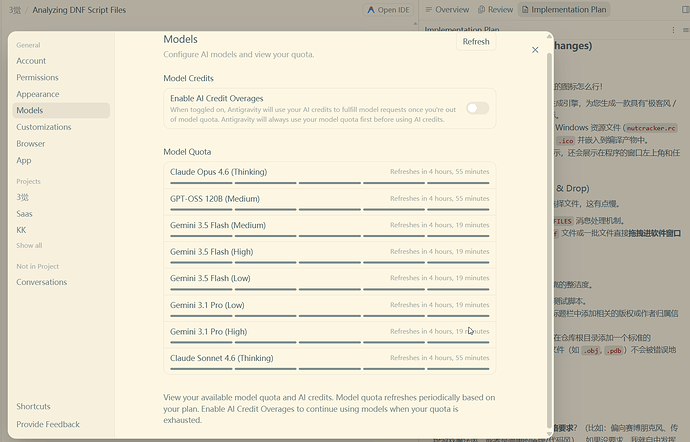Click the settings dialog vertical scrollbar

pos(549,240)
